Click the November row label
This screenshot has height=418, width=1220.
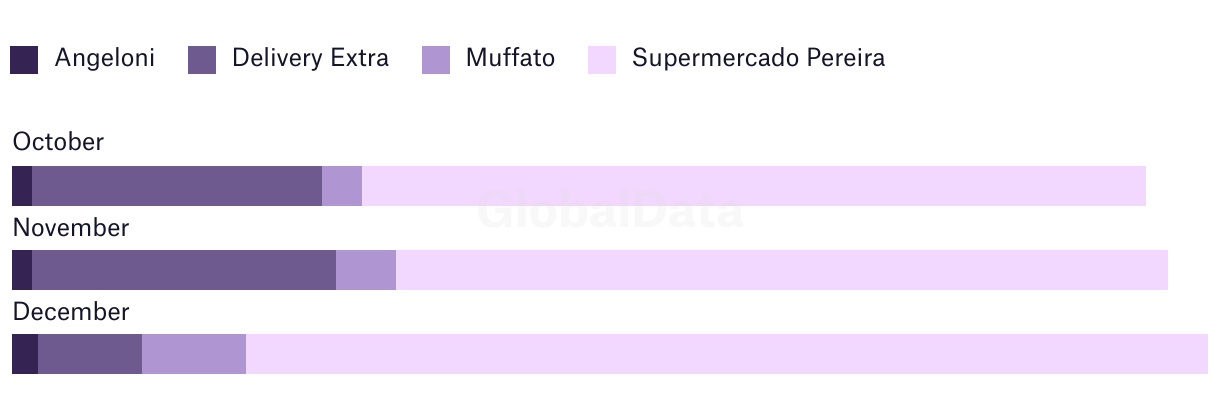coord(71,228)
